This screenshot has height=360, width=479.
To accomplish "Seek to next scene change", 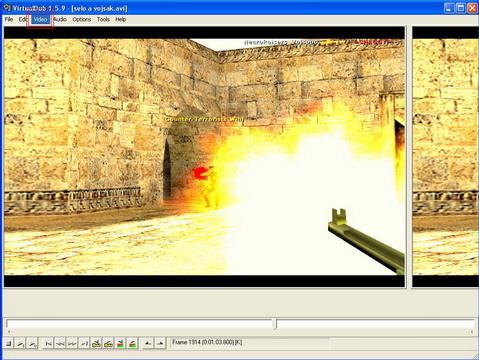I will click(132, 343).
